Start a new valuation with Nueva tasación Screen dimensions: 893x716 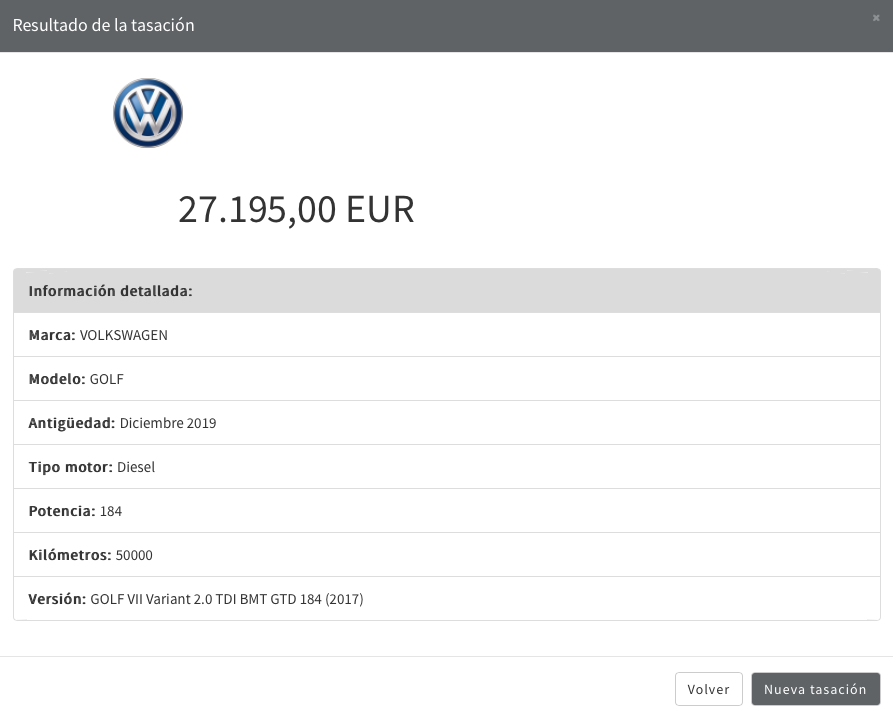pyautogui.click(x=815, y=689)
